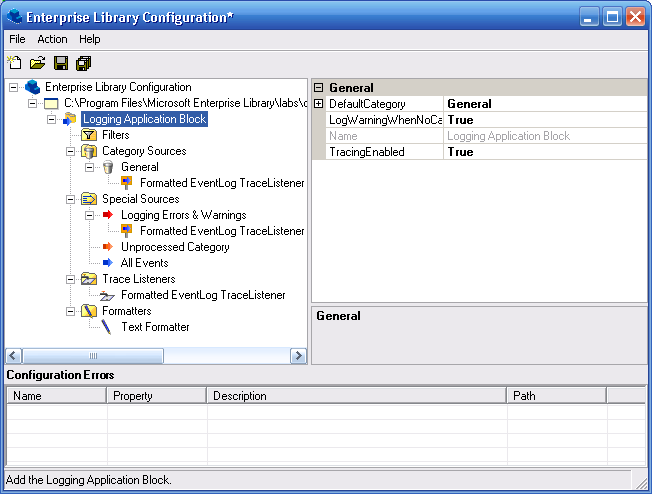Click the Save Application floppy icon
The width and height of the screenshot is (652, 494).
tap(61, 63)
